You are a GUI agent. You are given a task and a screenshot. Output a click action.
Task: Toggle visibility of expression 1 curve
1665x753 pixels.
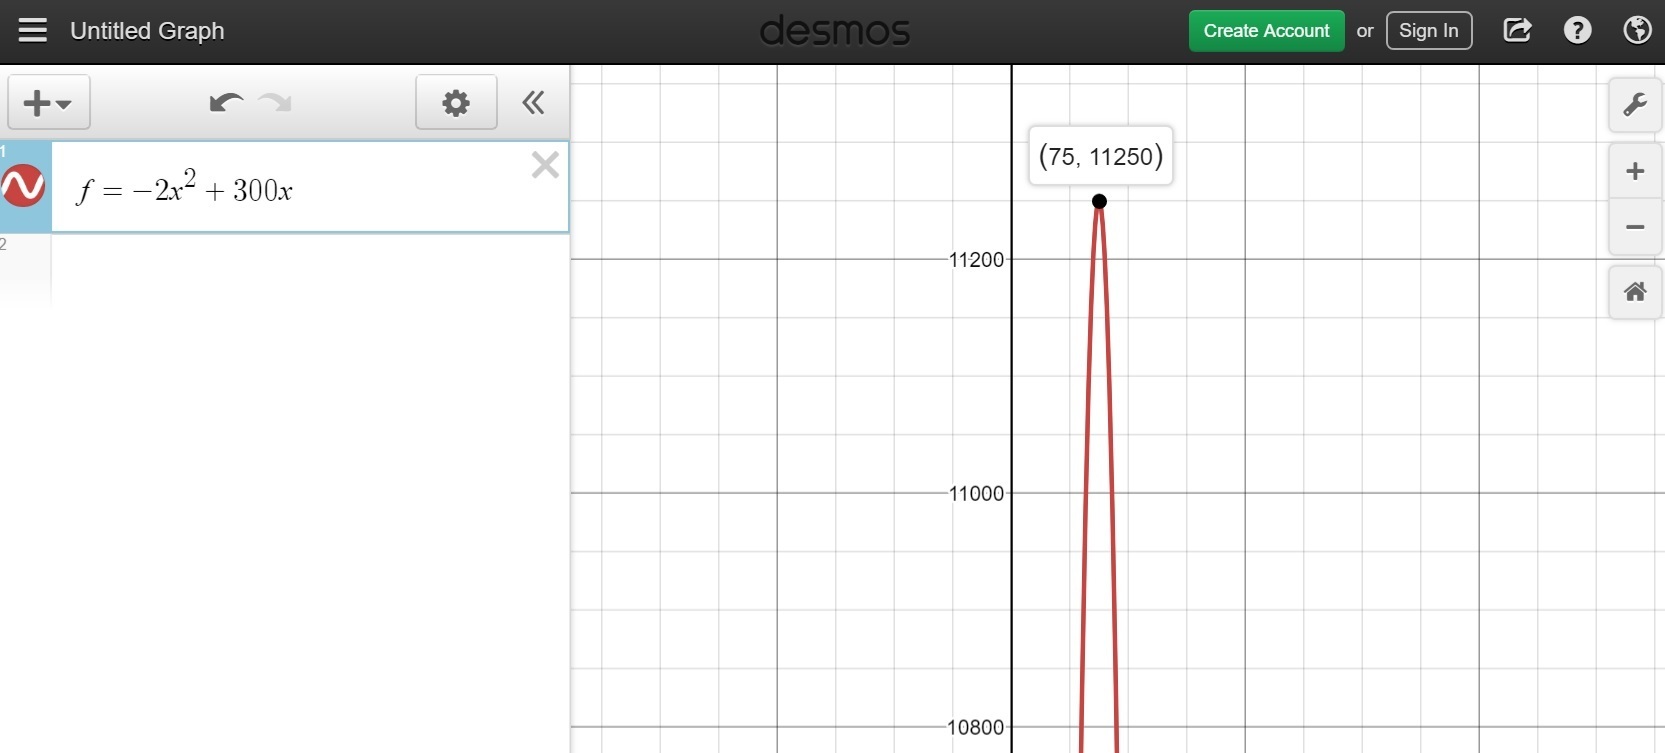23,186
